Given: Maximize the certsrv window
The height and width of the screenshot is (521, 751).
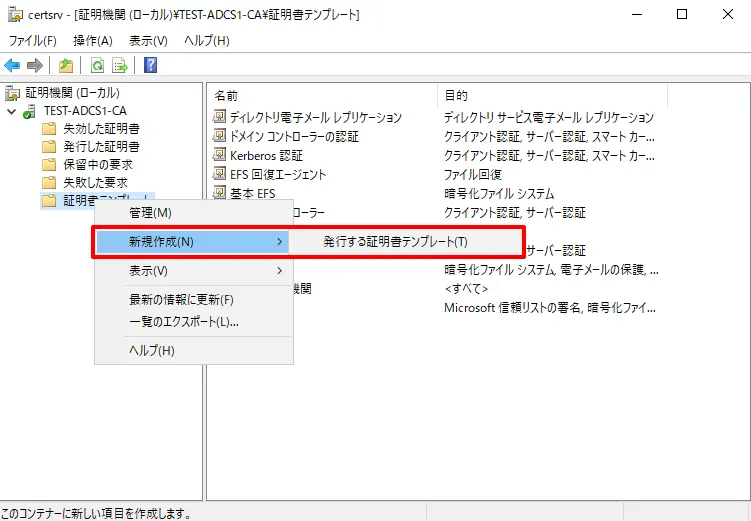Looking at the screenshot, I should [682, 14].
